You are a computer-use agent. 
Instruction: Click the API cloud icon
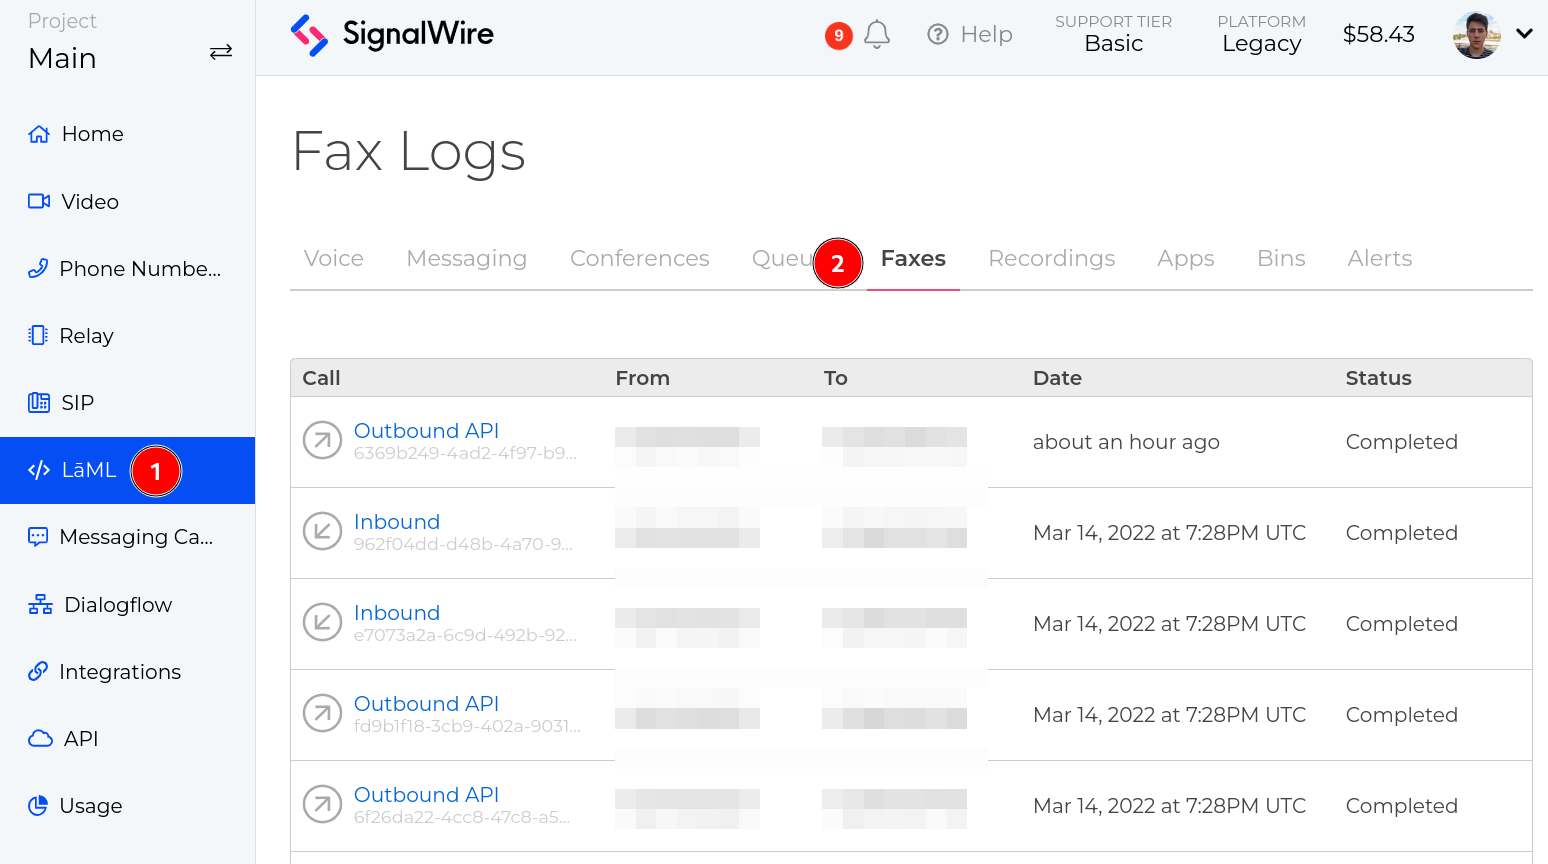38,738
